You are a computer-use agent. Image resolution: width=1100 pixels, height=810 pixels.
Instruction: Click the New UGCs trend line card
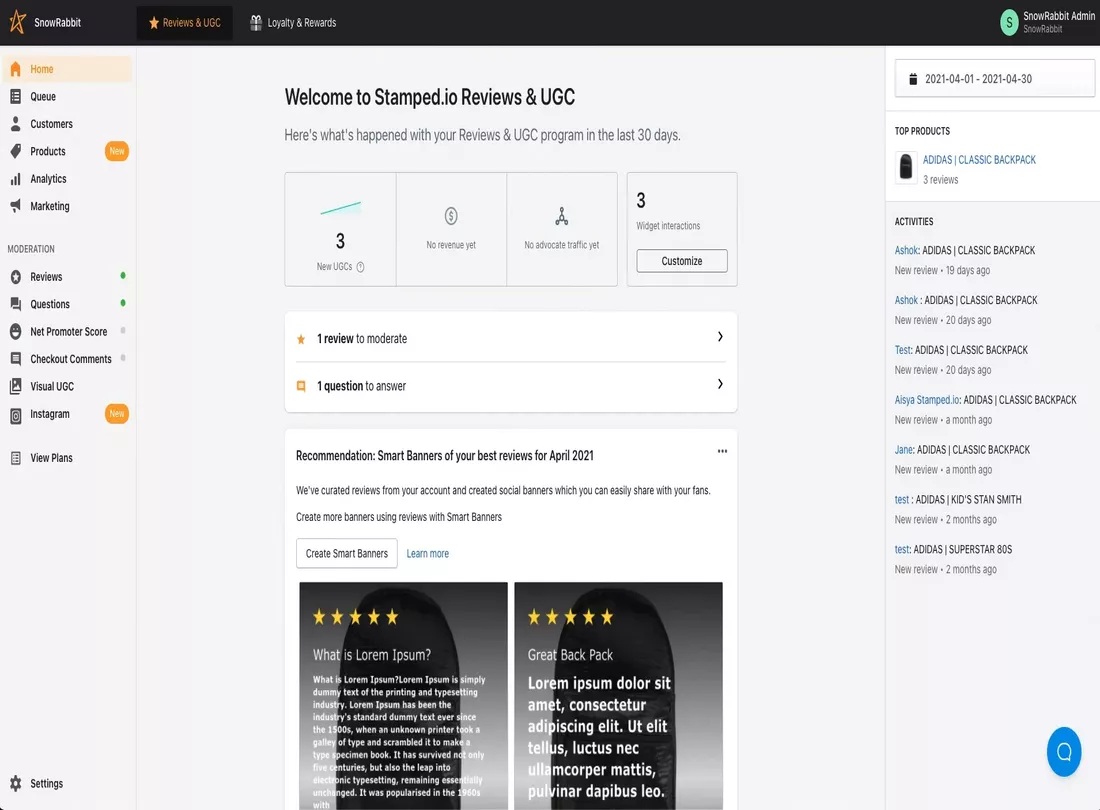click(340, 229)
